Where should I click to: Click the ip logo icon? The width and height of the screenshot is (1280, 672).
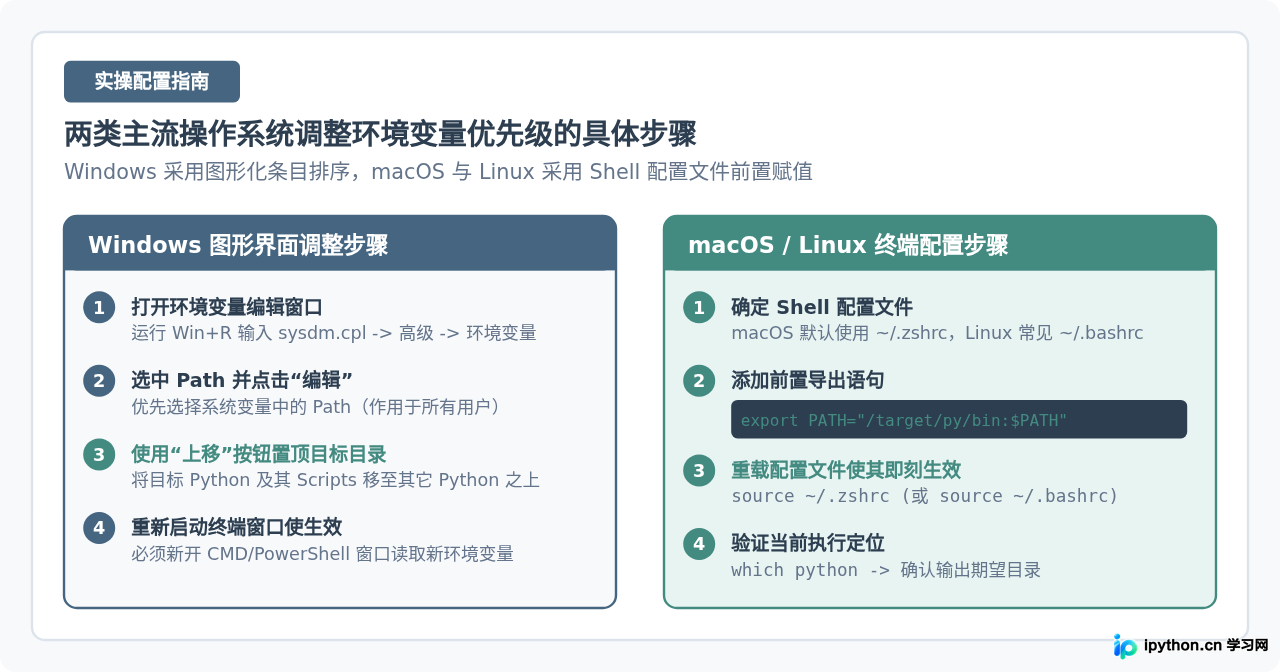[1125, 646]
